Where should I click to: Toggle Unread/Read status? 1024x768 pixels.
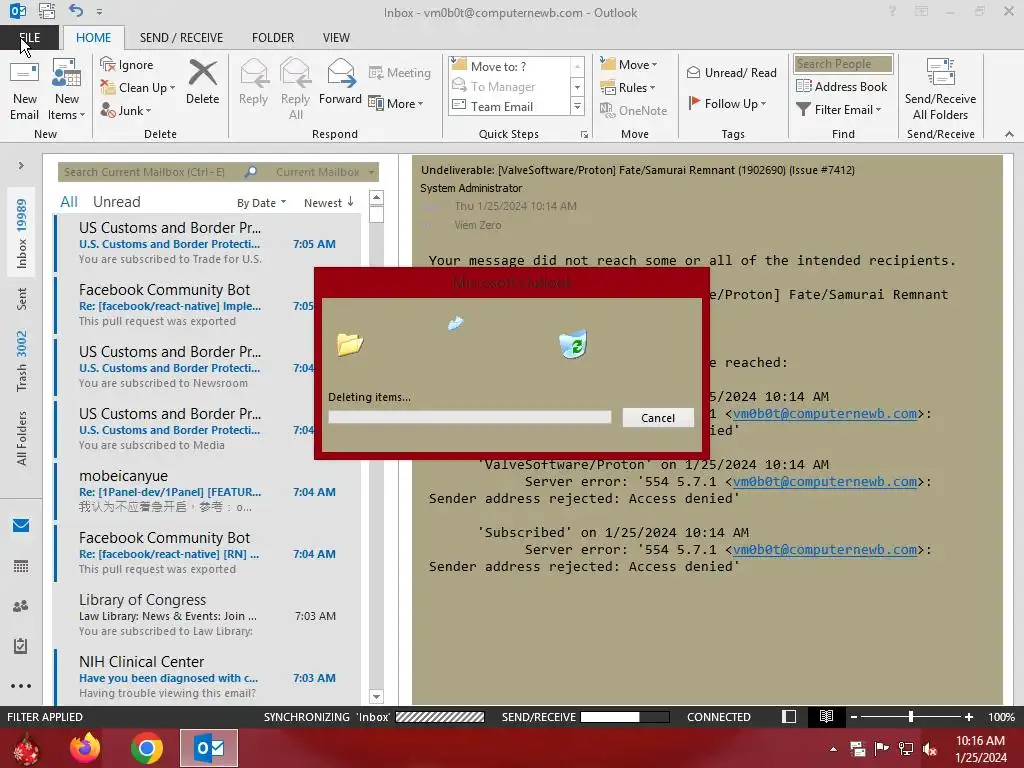[731, 72]
